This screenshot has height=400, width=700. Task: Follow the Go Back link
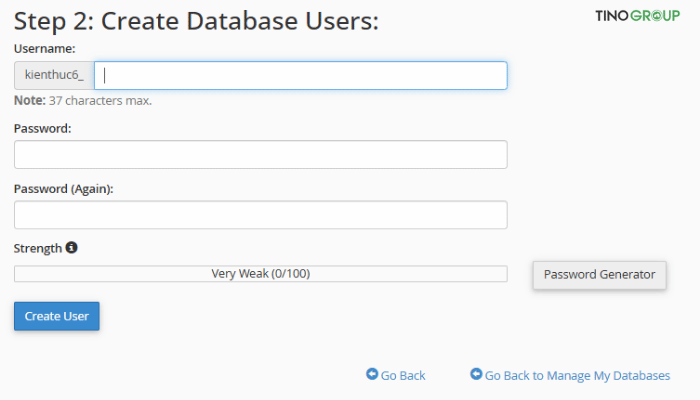click(x=403, y=376)
